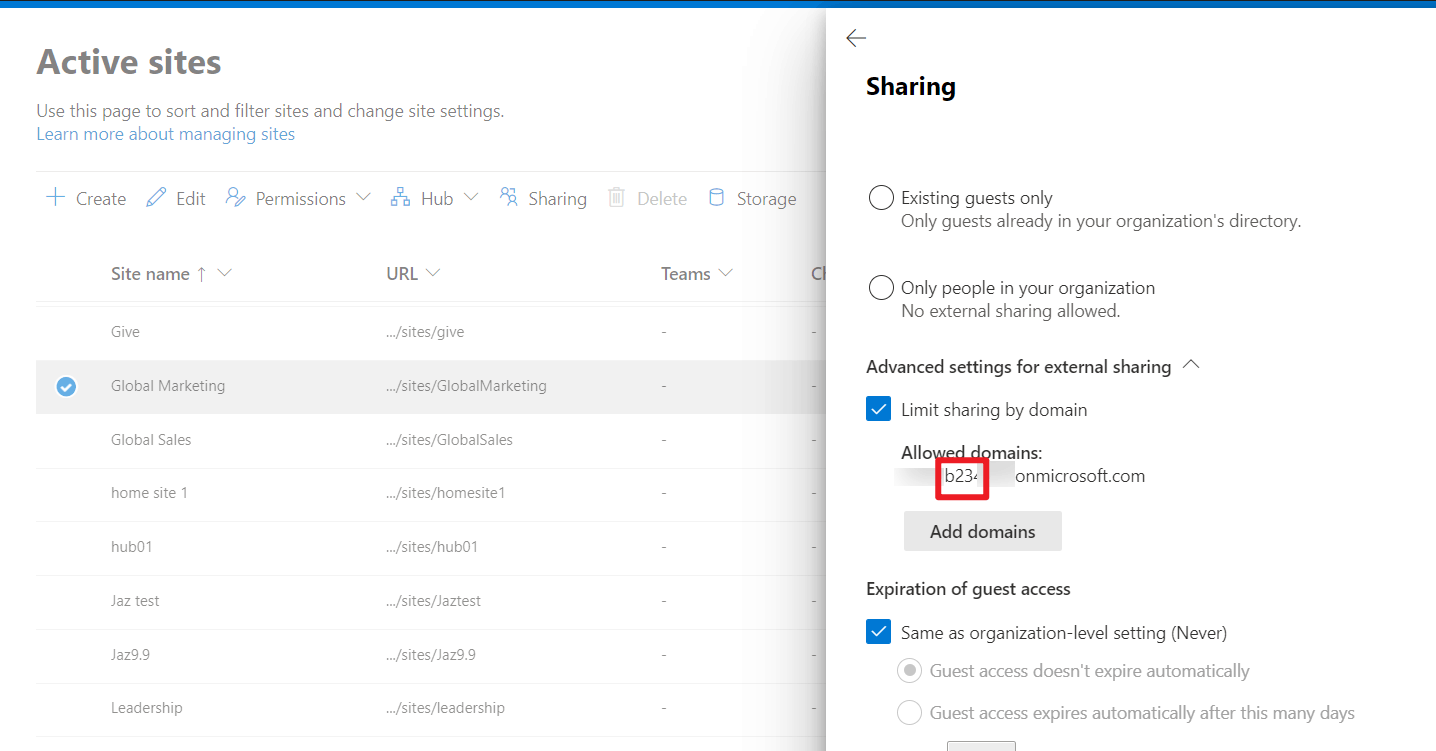This screenshot has height=751, width=1436.
Task: Open the Hub dropdown chevron
Action: click(471, 197)
